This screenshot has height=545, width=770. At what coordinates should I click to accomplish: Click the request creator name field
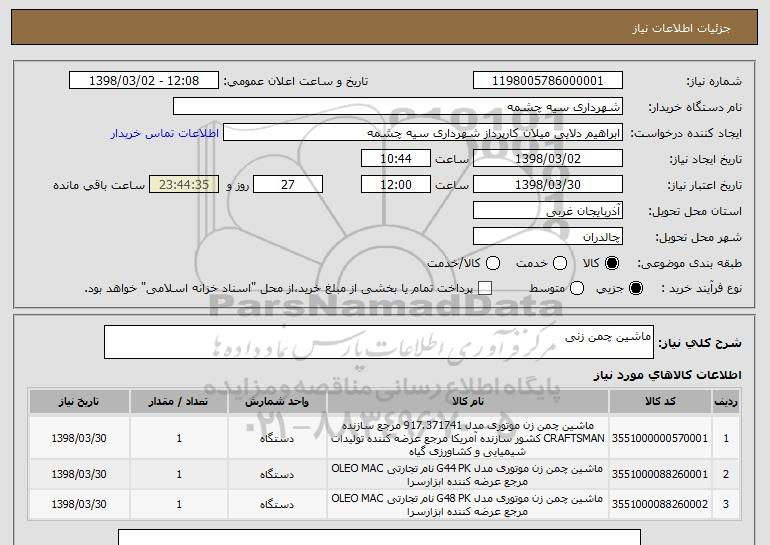coord(423,133)
